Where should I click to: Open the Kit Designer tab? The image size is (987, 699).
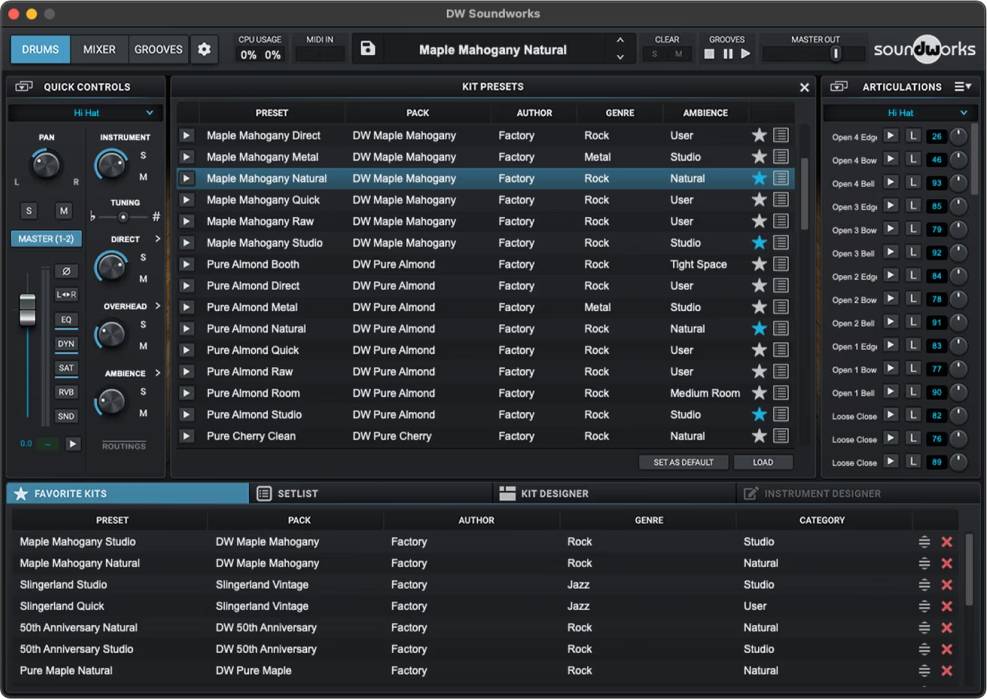point(555,493)
